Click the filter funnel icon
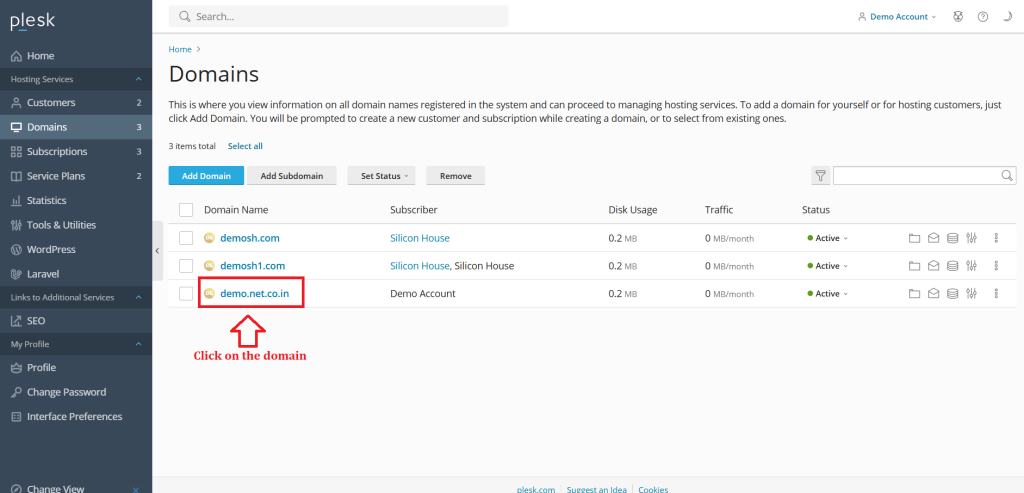 (820, 176)
